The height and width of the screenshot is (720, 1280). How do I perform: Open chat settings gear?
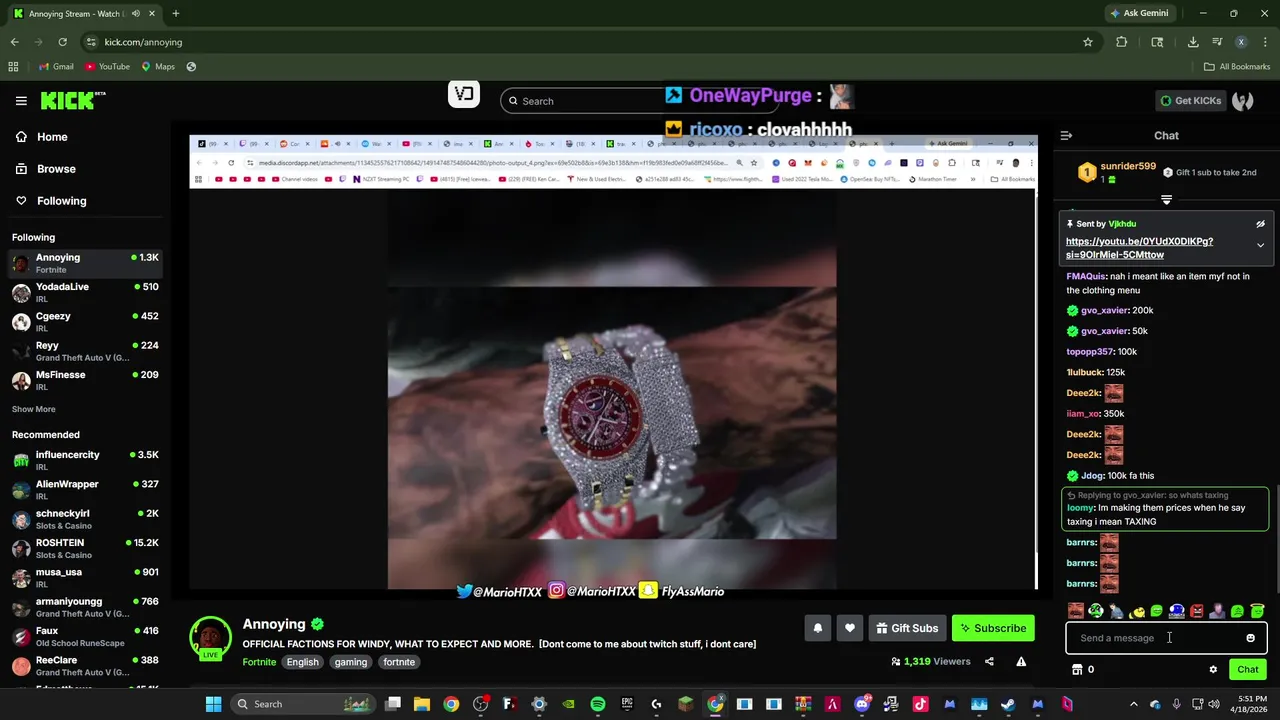tap(1213, 670)
